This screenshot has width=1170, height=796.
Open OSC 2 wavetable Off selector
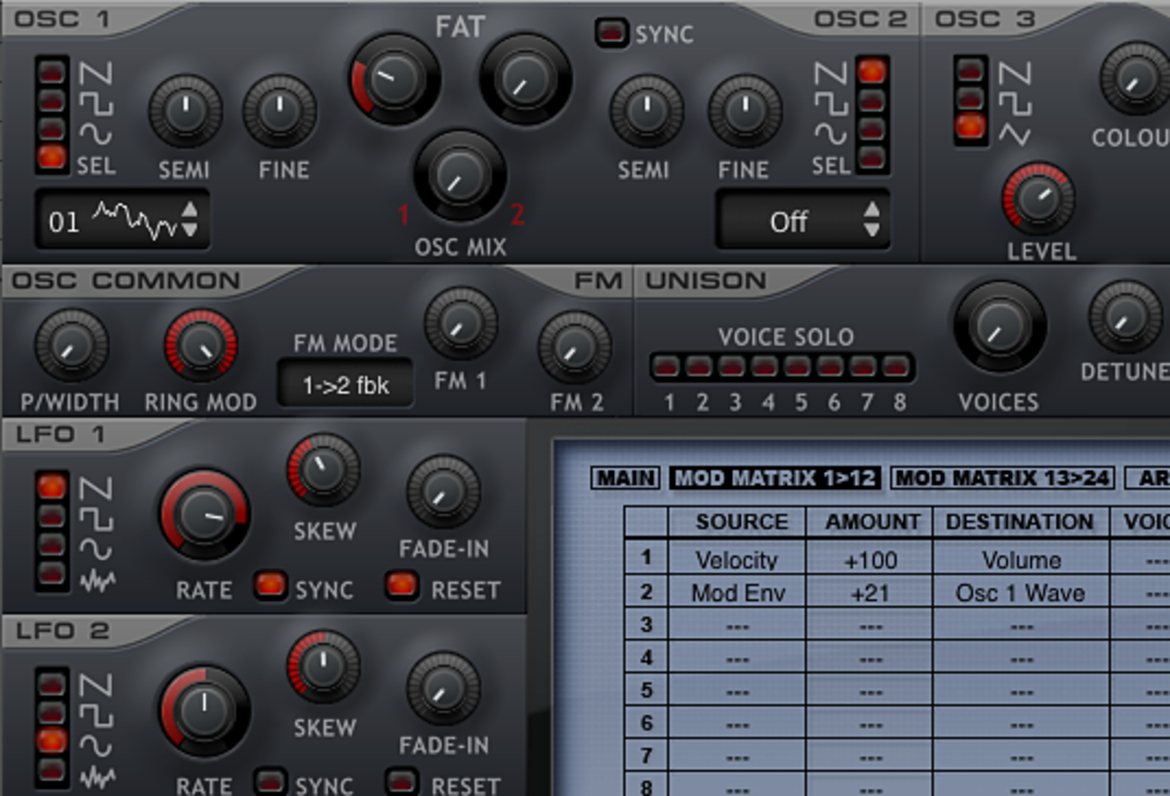[x=803, y=220]
